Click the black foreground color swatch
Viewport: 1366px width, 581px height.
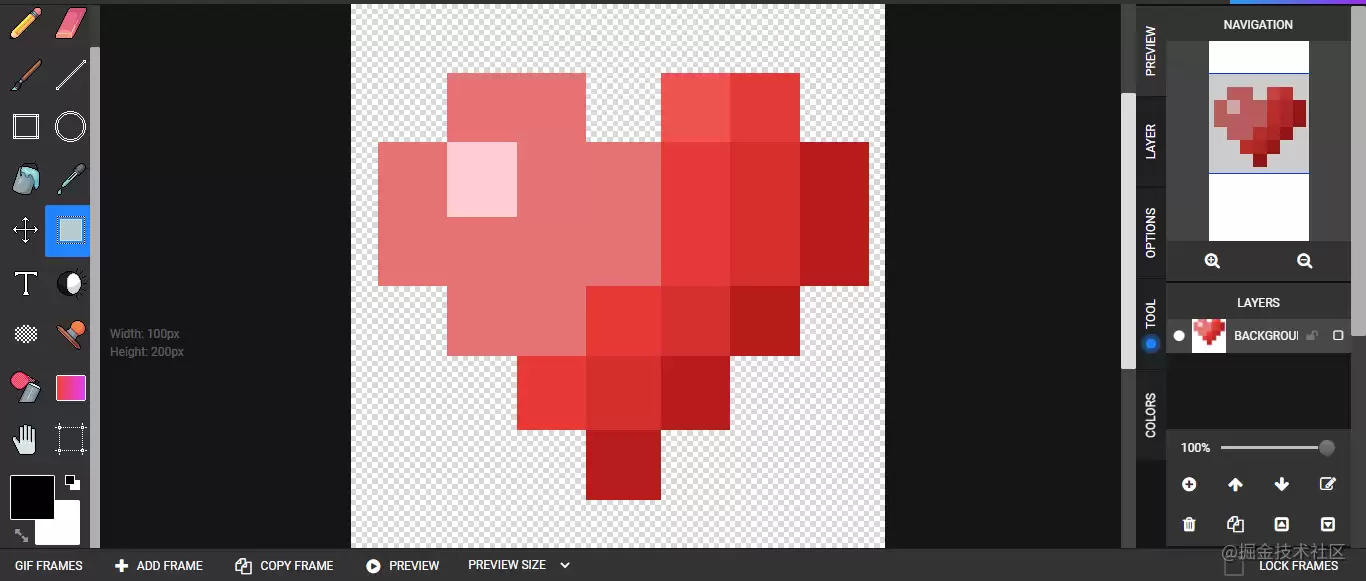[31, 497]
